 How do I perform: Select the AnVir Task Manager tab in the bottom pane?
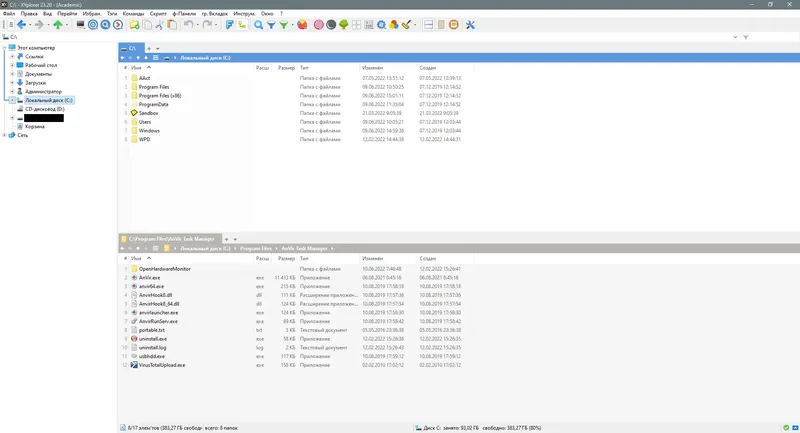click(x=170, y=239)
